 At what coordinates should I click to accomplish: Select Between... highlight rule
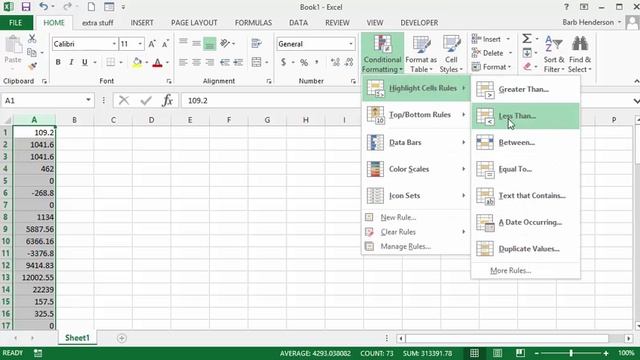pos(525,142)
